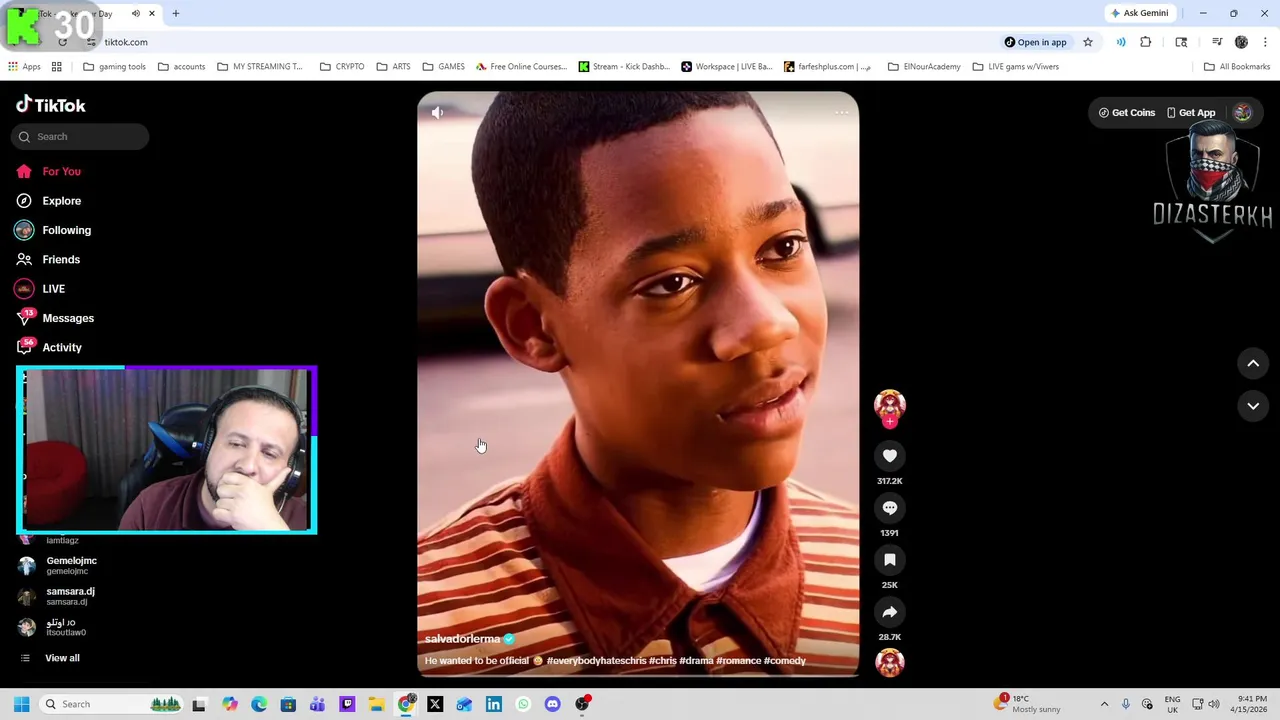Open the ARTS bookmark folder
The width and height of the screenshot is (1280, 720).
tap(393, 67)
